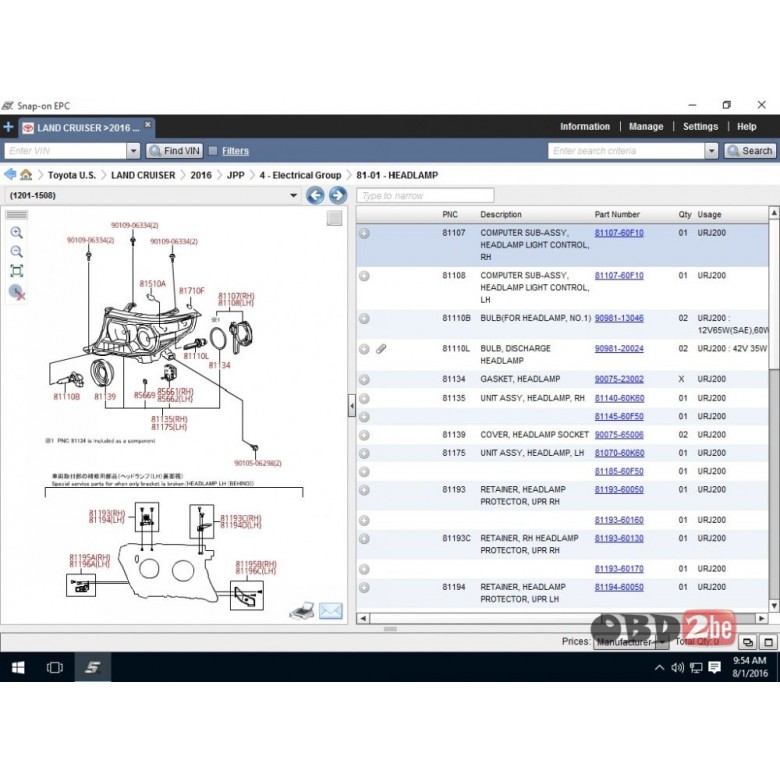Fit diagram to window
This screenshot has width=780, height=780.
[16, 271]
